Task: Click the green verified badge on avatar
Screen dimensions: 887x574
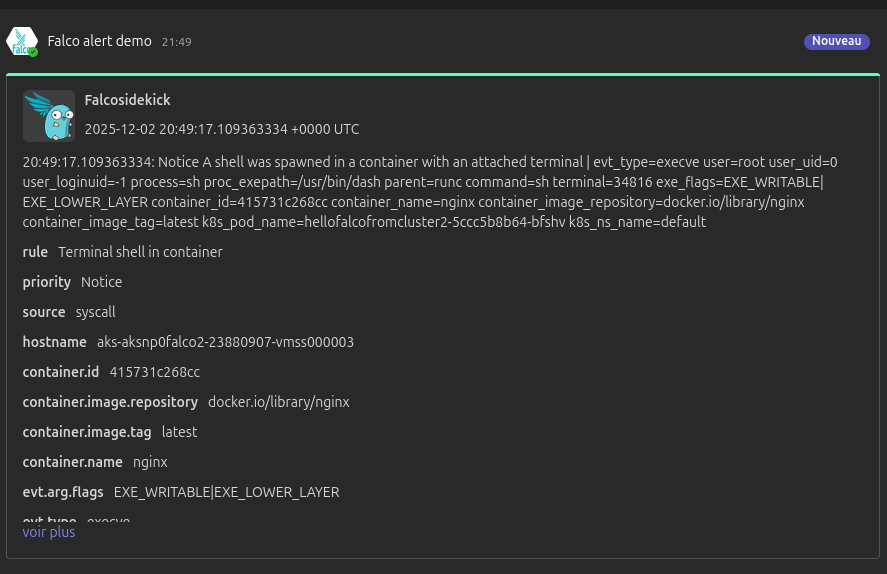Action: 33,52
